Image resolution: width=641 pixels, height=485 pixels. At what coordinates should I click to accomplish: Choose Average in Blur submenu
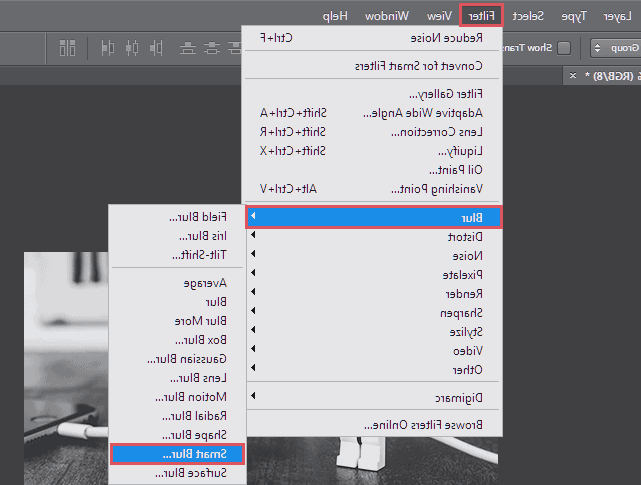point(177,283)
